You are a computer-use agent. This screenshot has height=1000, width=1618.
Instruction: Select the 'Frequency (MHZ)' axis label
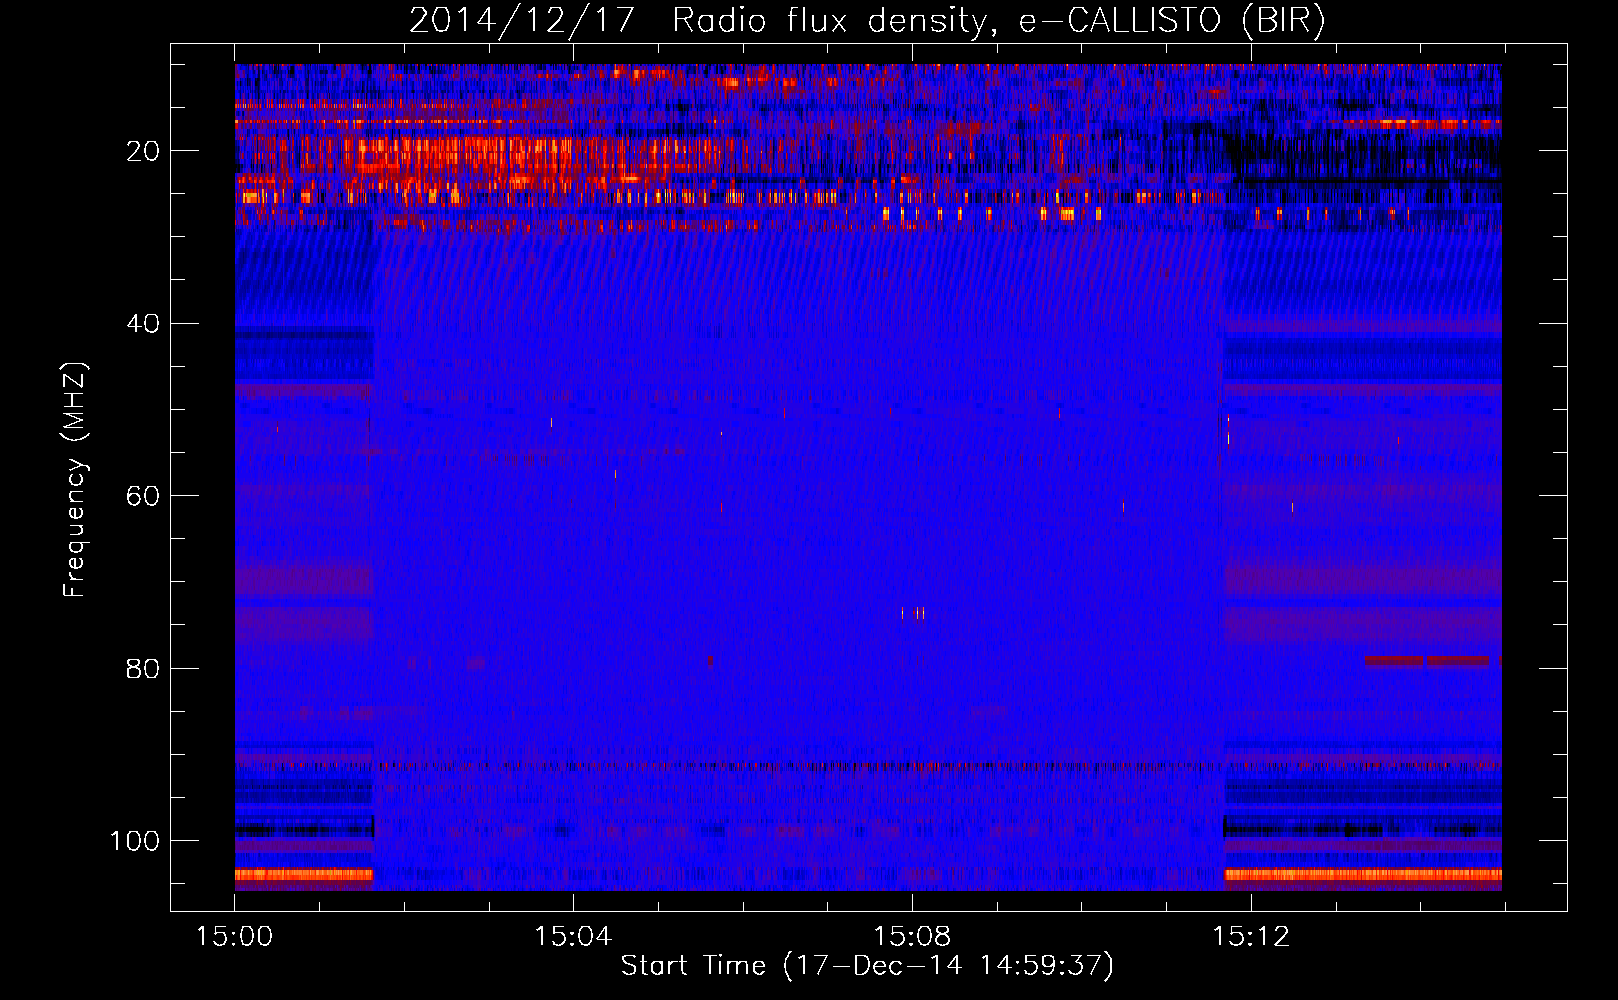click(x=75, y=480)
